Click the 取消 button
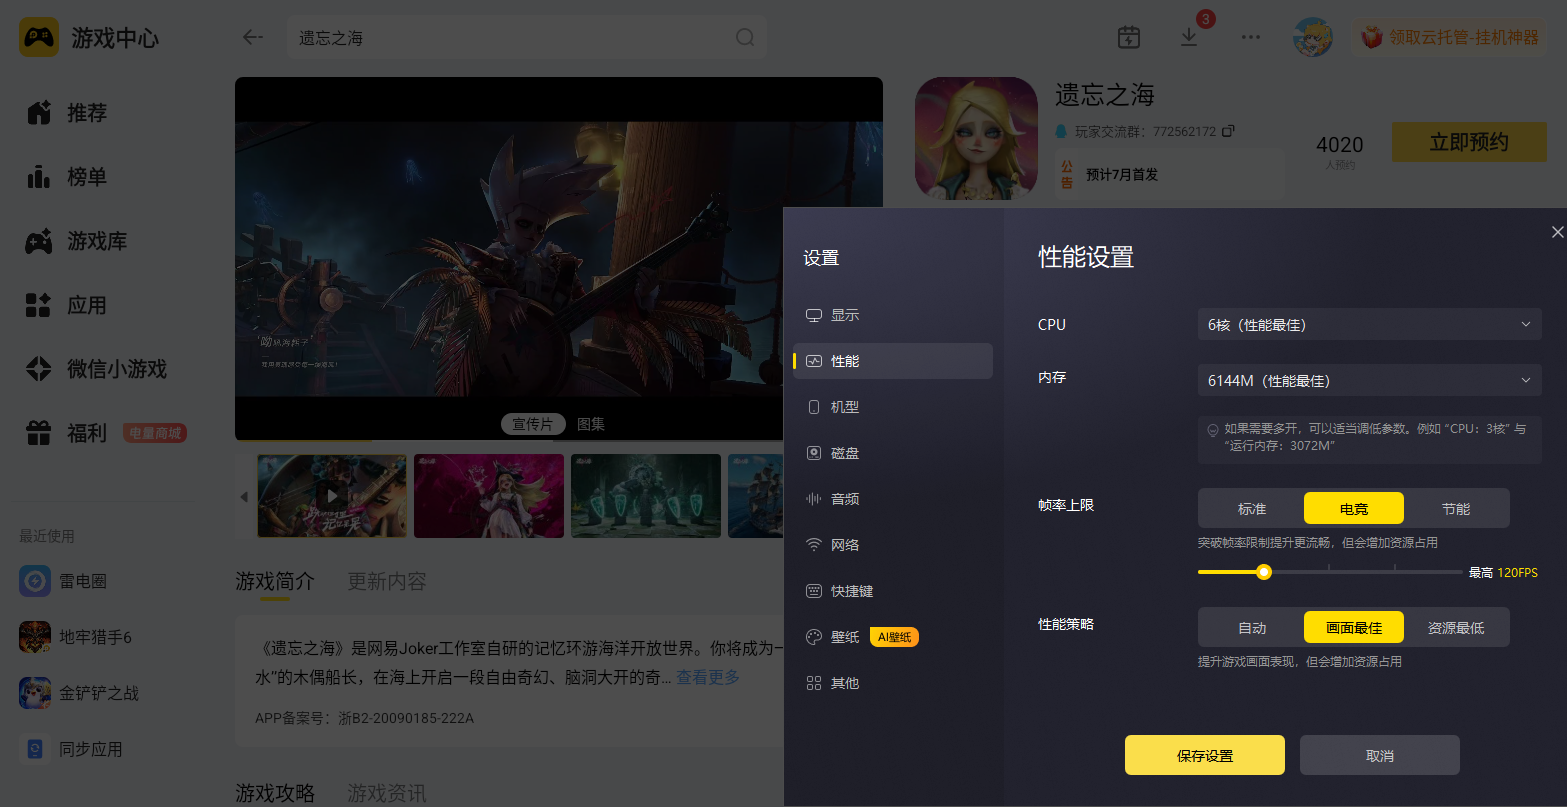Screen dimensions: 1567x807 (1380, 755)
